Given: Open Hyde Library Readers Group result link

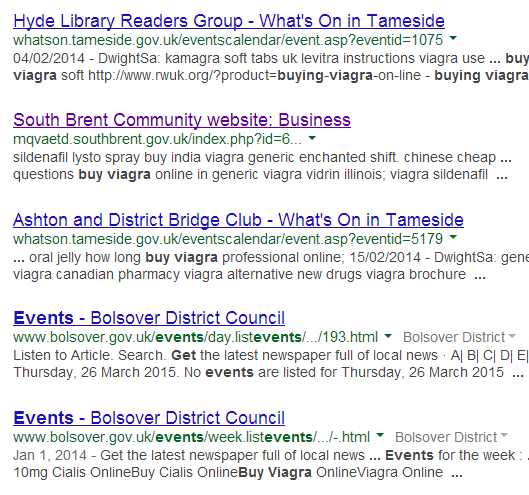Looking at the screenshot, I should pyautogui.click(x=229, y=21).
